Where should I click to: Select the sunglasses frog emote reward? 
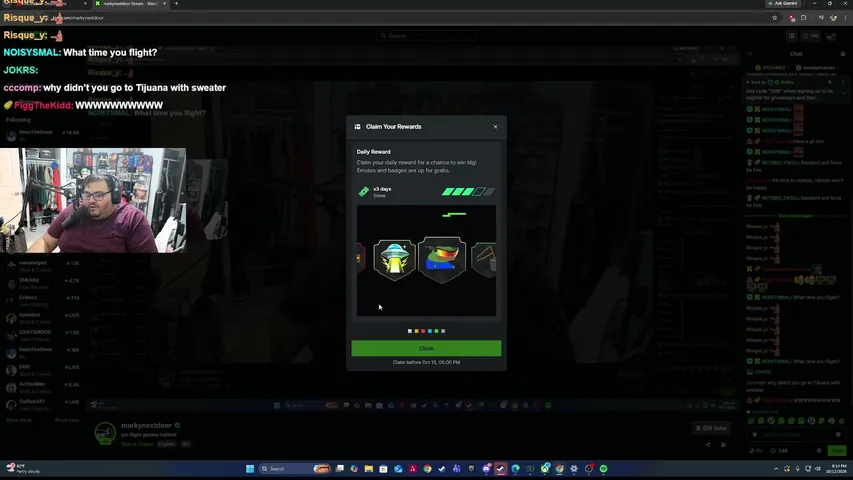[x=442, y=260]
